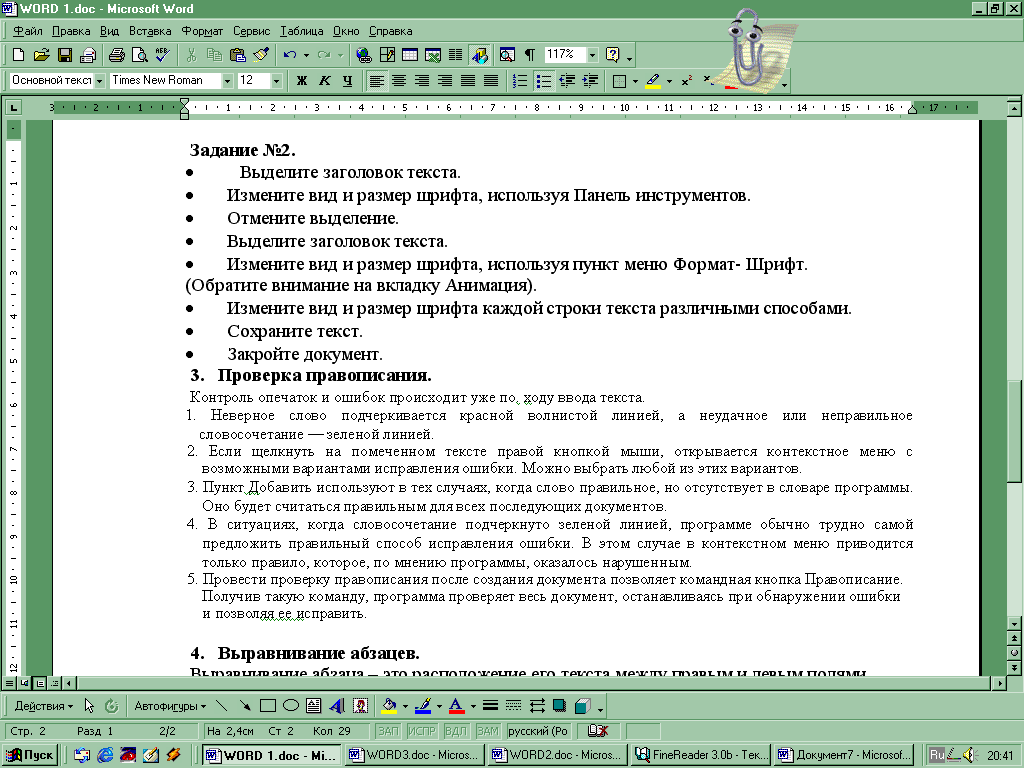This screenshot has height=768, width=1024.
Task: Open the Times New Roman font dropdown
Action: click(x=227, y=80)
